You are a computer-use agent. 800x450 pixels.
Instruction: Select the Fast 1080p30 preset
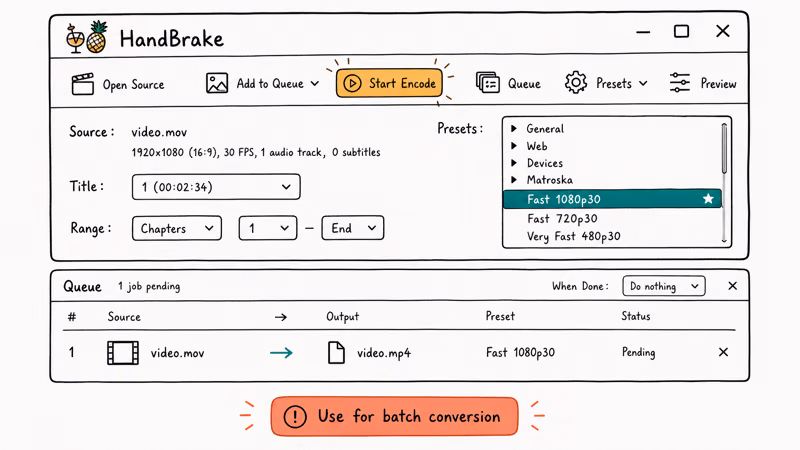[612, 199]
